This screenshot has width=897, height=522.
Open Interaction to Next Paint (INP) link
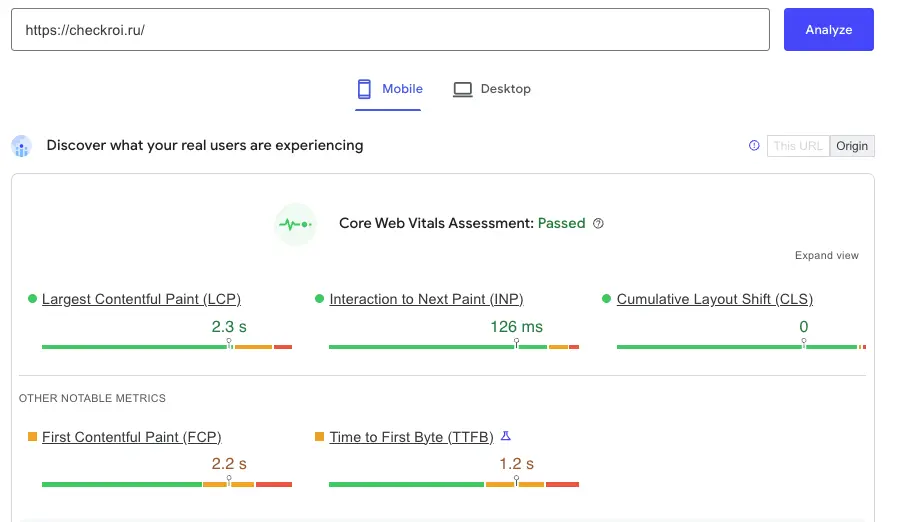(426, 299)
